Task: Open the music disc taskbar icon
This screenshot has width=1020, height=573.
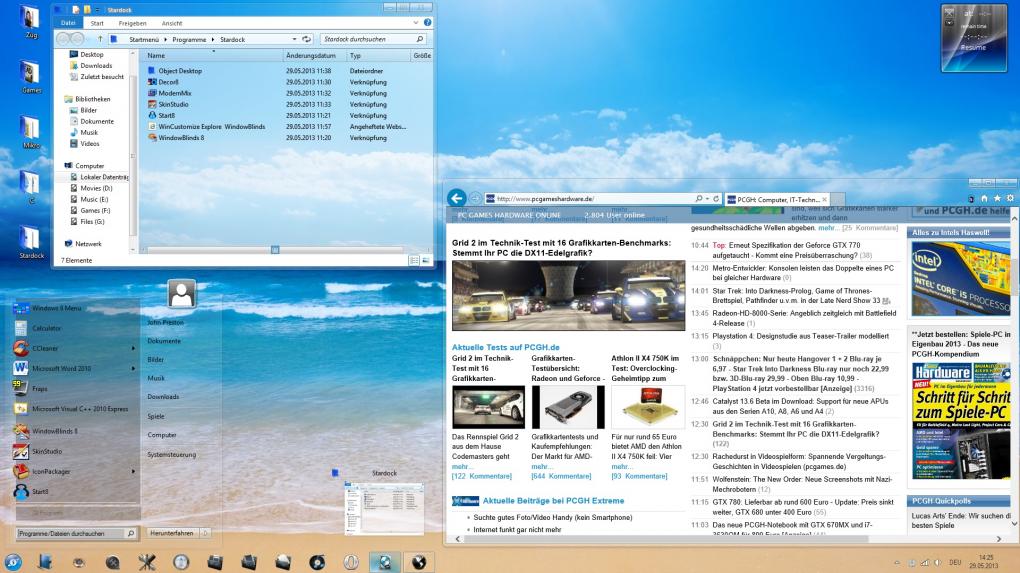Action: click(x=317, y=562)
